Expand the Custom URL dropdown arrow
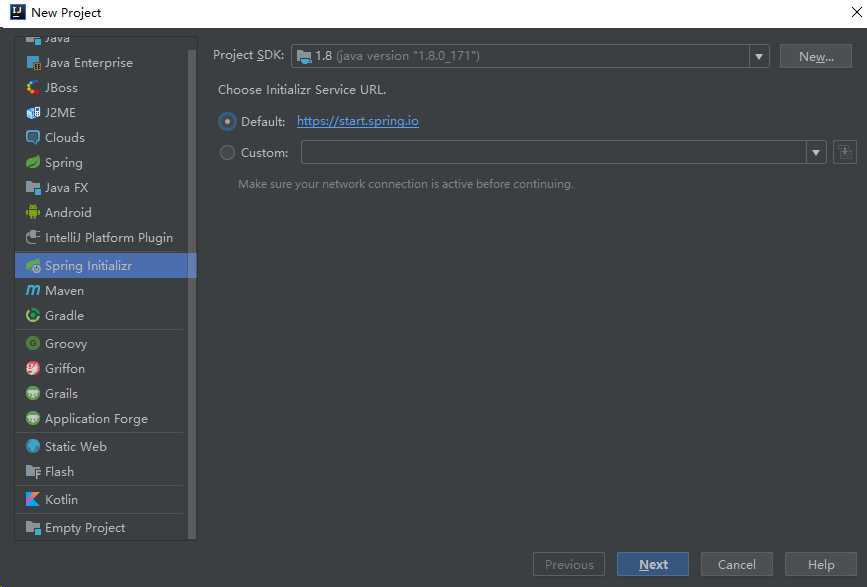 (x=816, y=152)
